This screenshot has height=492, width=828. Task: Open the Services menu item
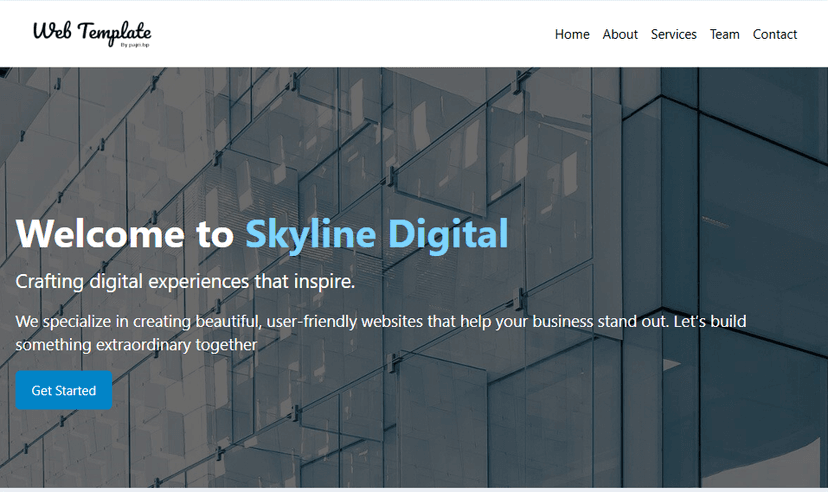click(x=673, y=34)
